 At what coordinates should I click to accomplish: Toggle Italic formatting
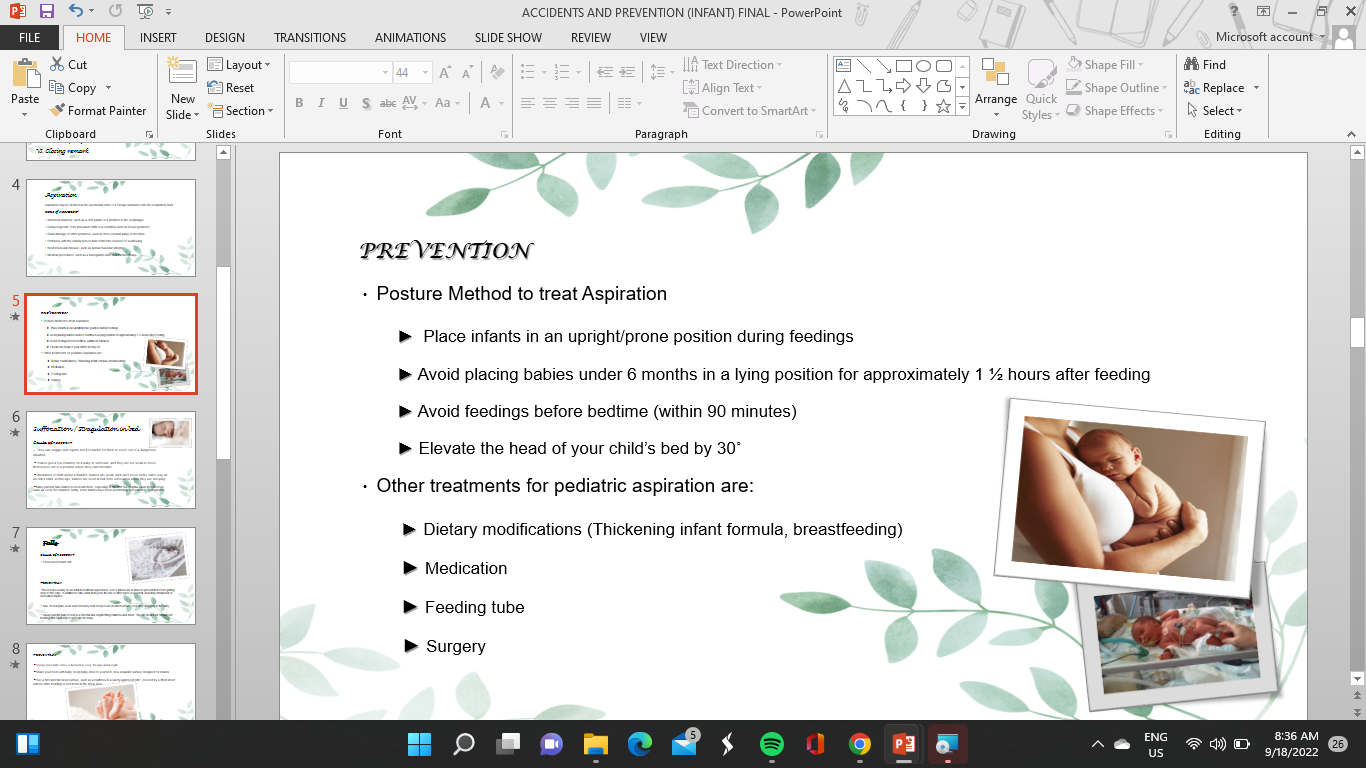(x=321, y=104)
